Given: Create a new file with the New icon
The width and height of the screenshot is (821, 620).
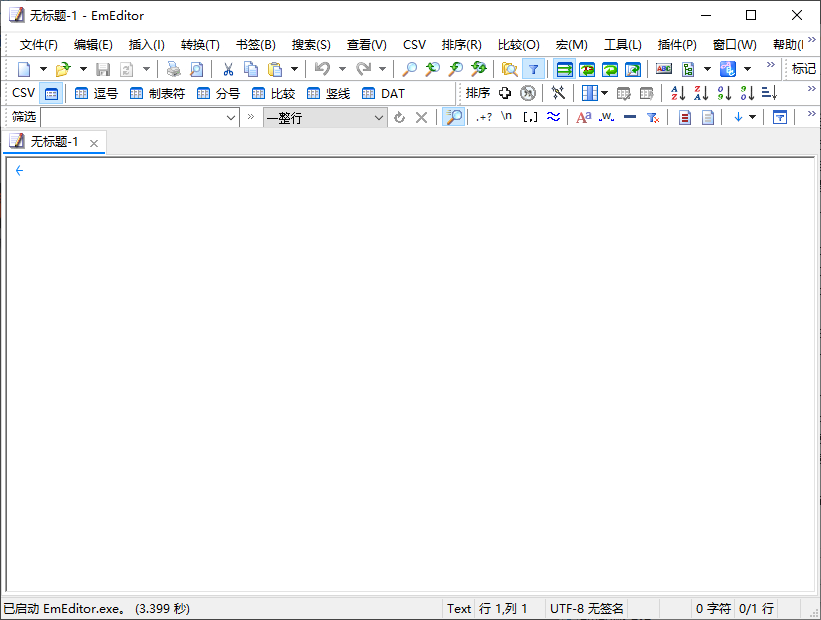Looking at the screenshot, I should tap(24, 69).
